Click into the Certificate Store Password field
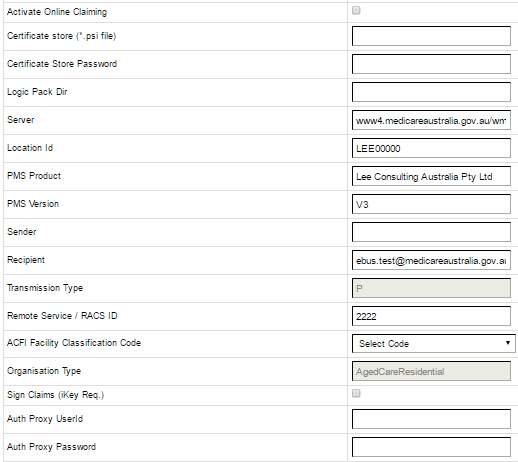 (x=431, y=64)
